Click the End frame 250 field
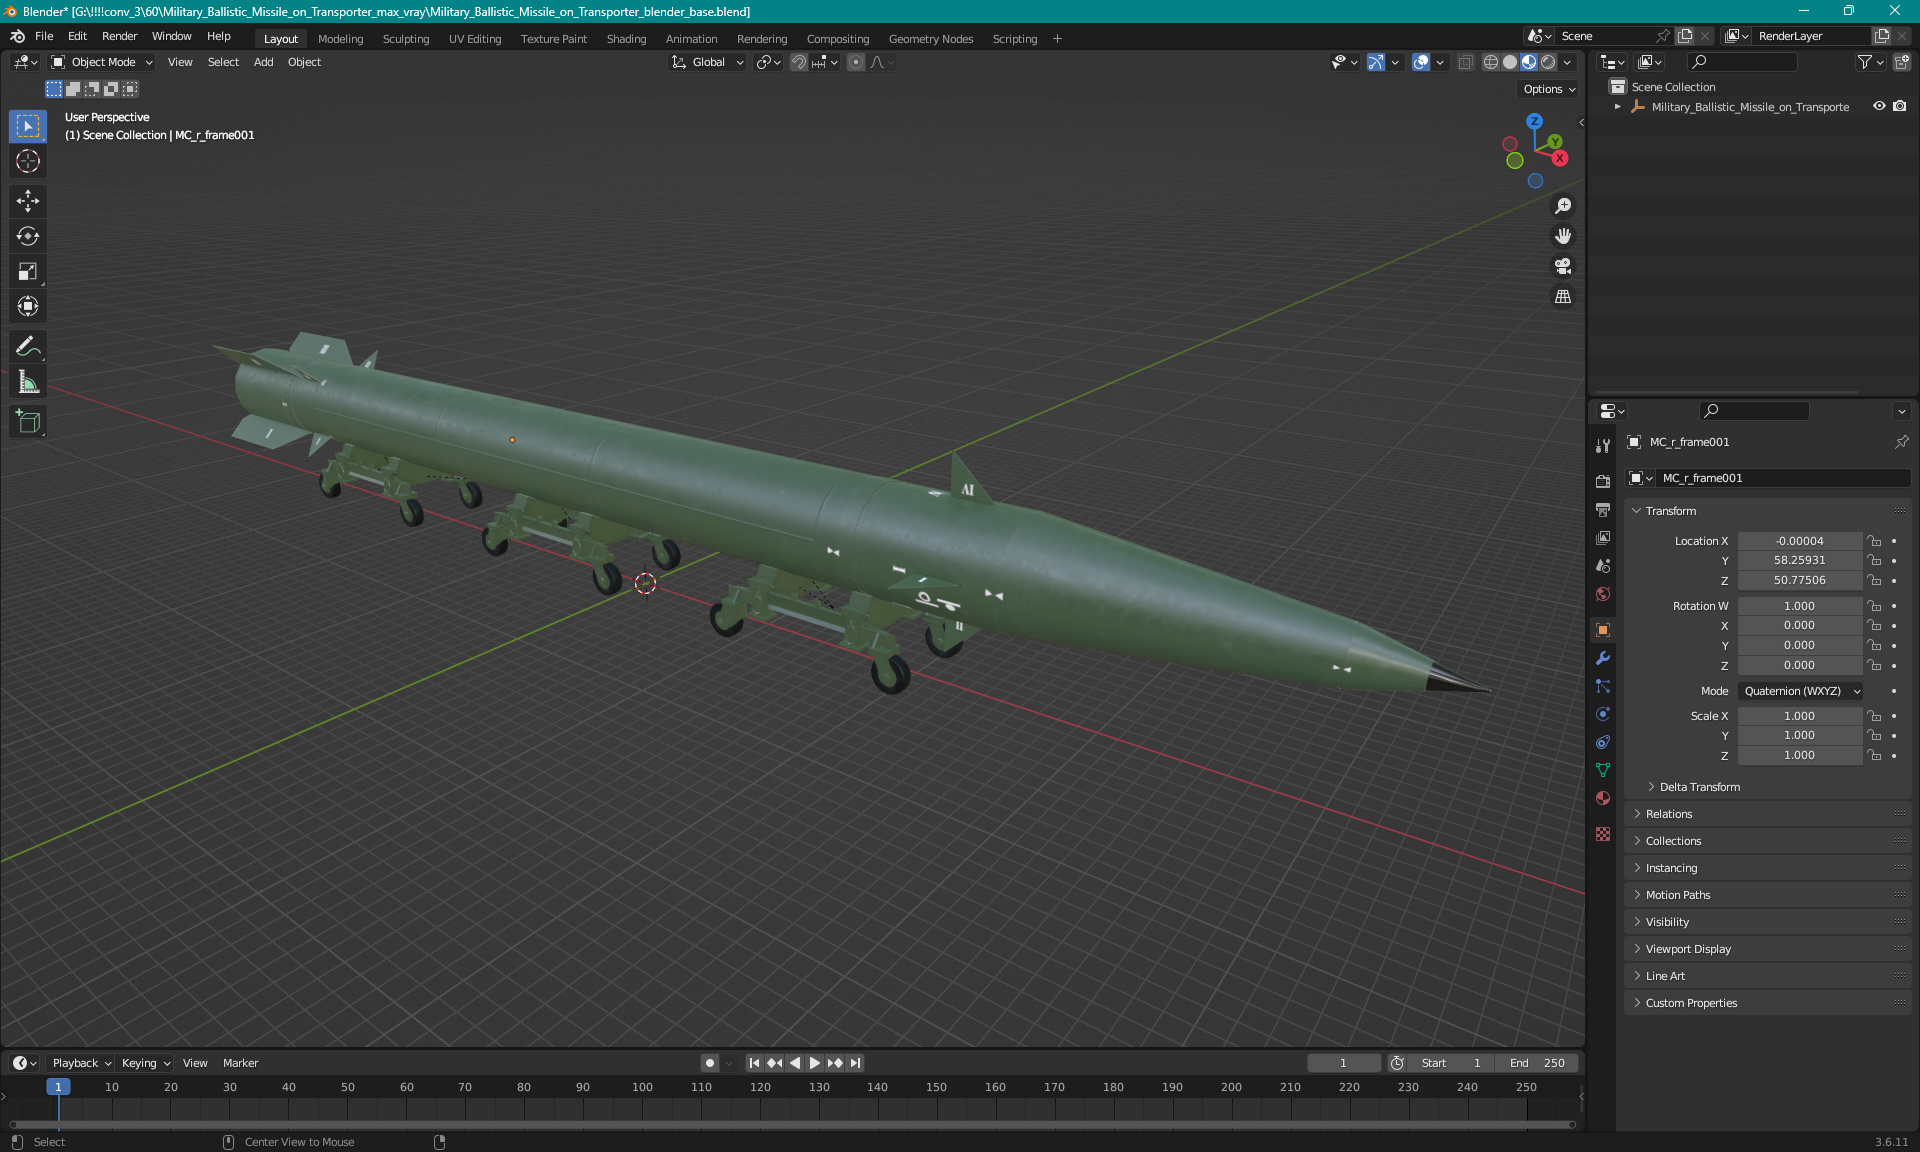The width and height of the screenshot is (1920, 1152). point(1538,1063)
